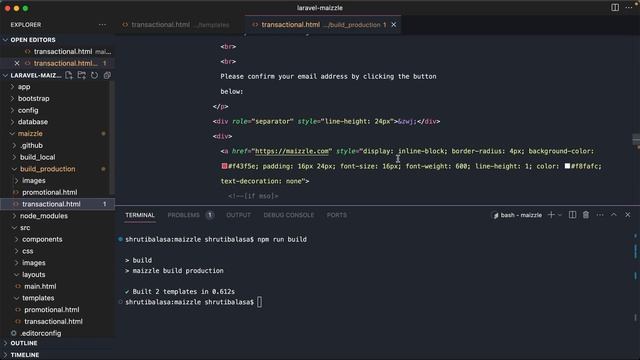Image resolution: width=640 pixels, height=360 pixels.
Task: Collapse the LARAVEL-MAIZ workspace section
Action: 32,75
